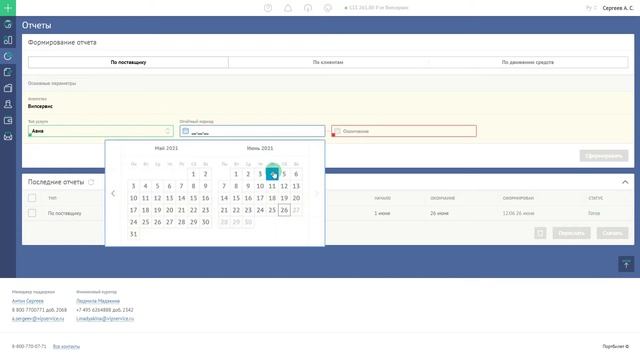640x360 pixels.
Task: Check the По поставщику report row checkbox
Action: pyautogui.click(x=32, y=213)
